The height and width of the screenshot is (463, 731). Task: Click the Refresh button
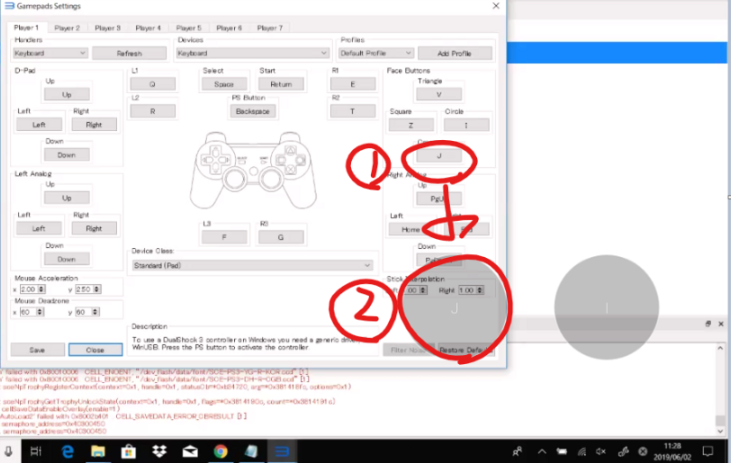pyautogui.click(x=129, y=53)
